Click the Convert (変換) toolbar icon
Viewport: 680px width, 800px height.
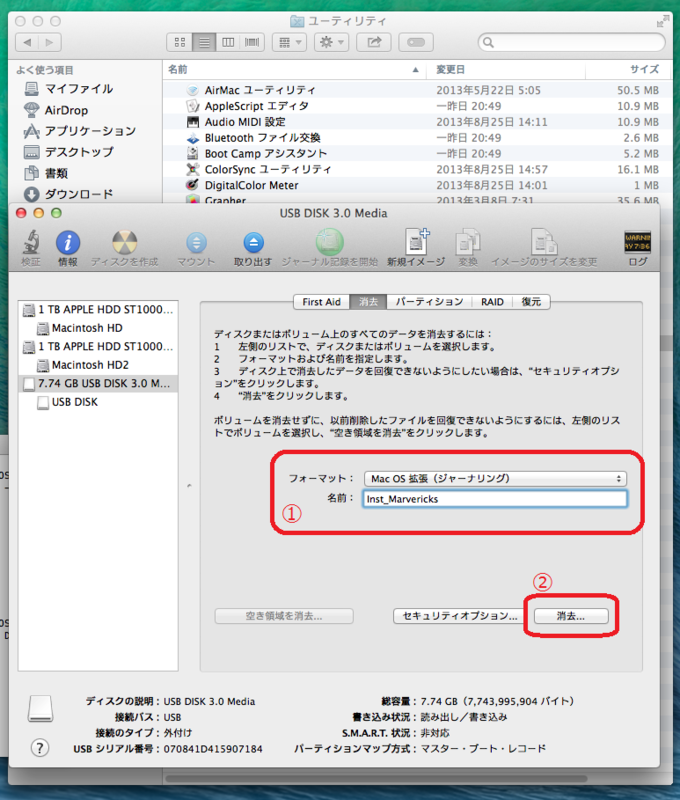tap(468, 241)
